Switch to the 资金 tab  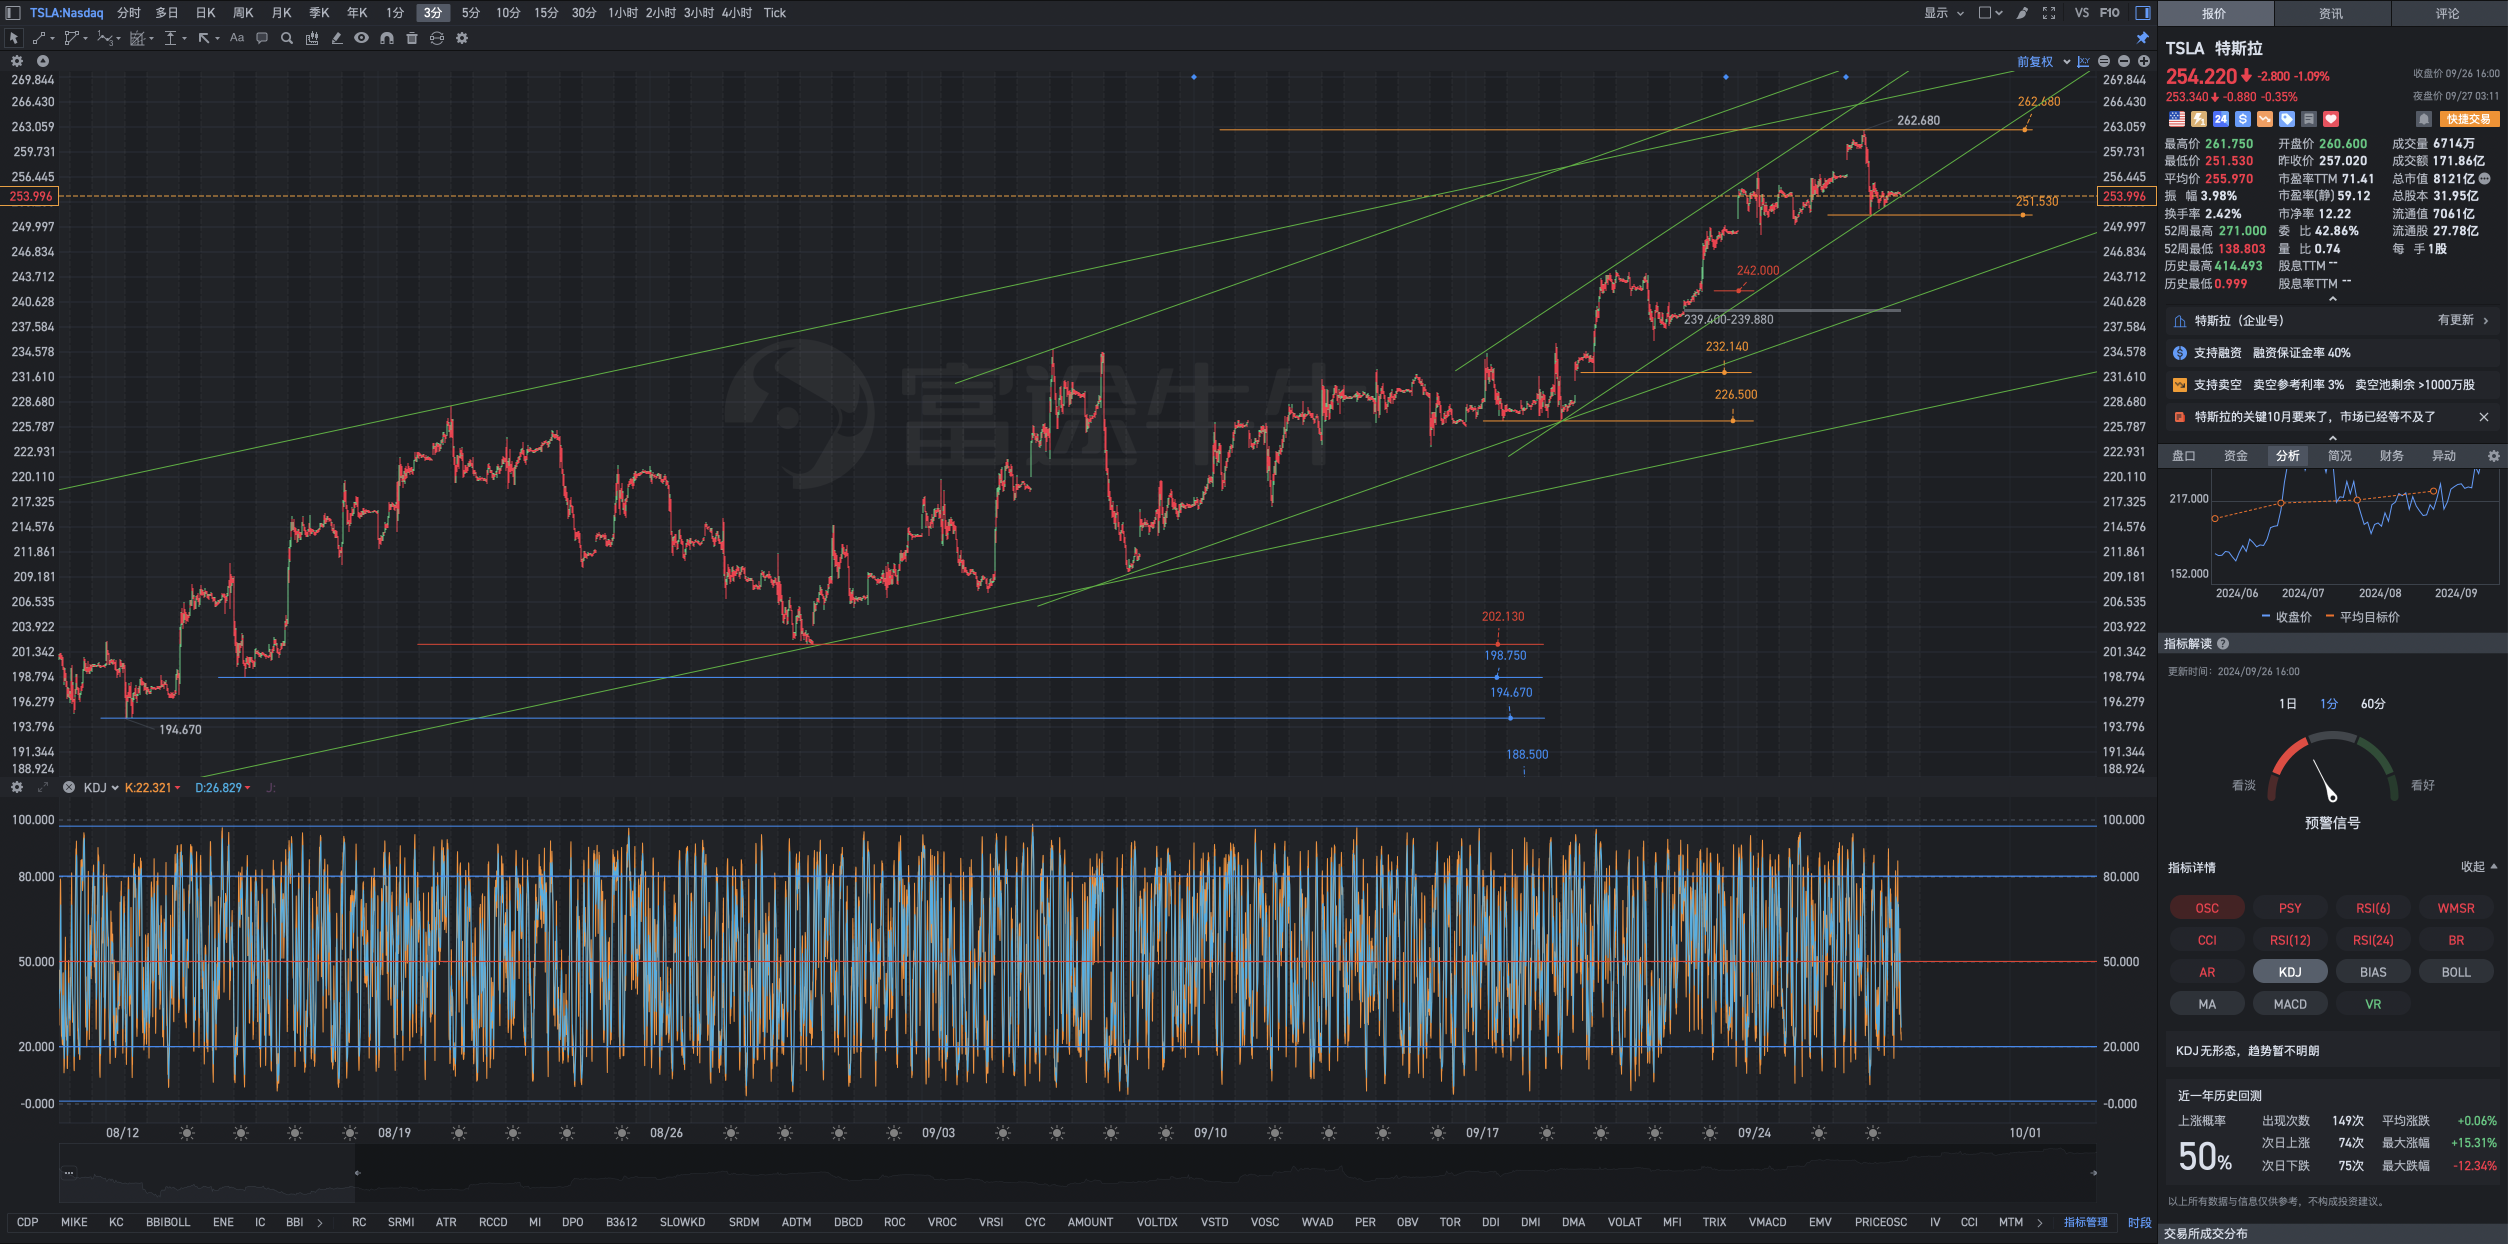2236,456
